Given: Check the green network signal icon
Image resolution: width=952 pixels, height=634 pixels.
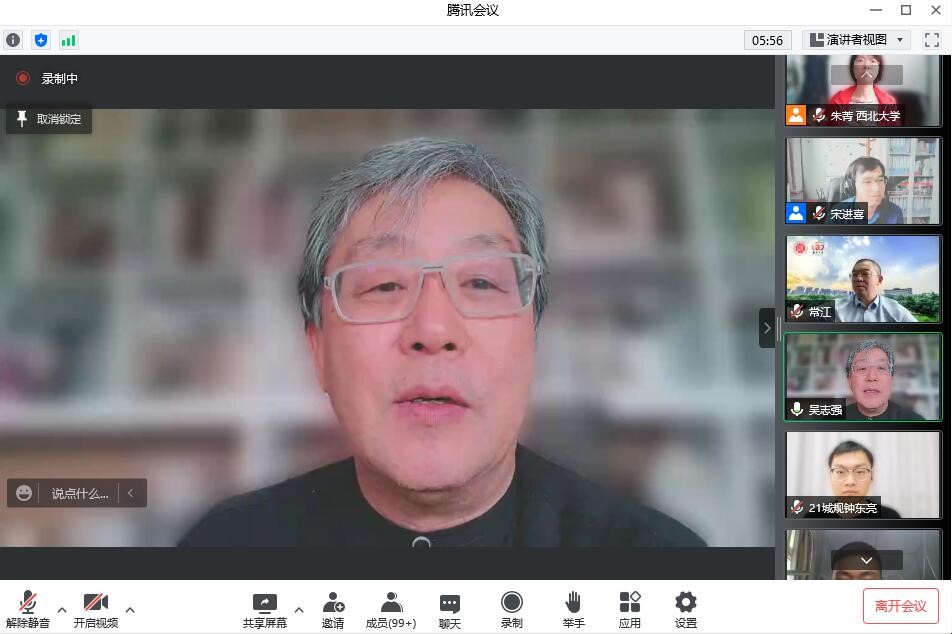Looking at the screenshot, I should coord(68,40).
